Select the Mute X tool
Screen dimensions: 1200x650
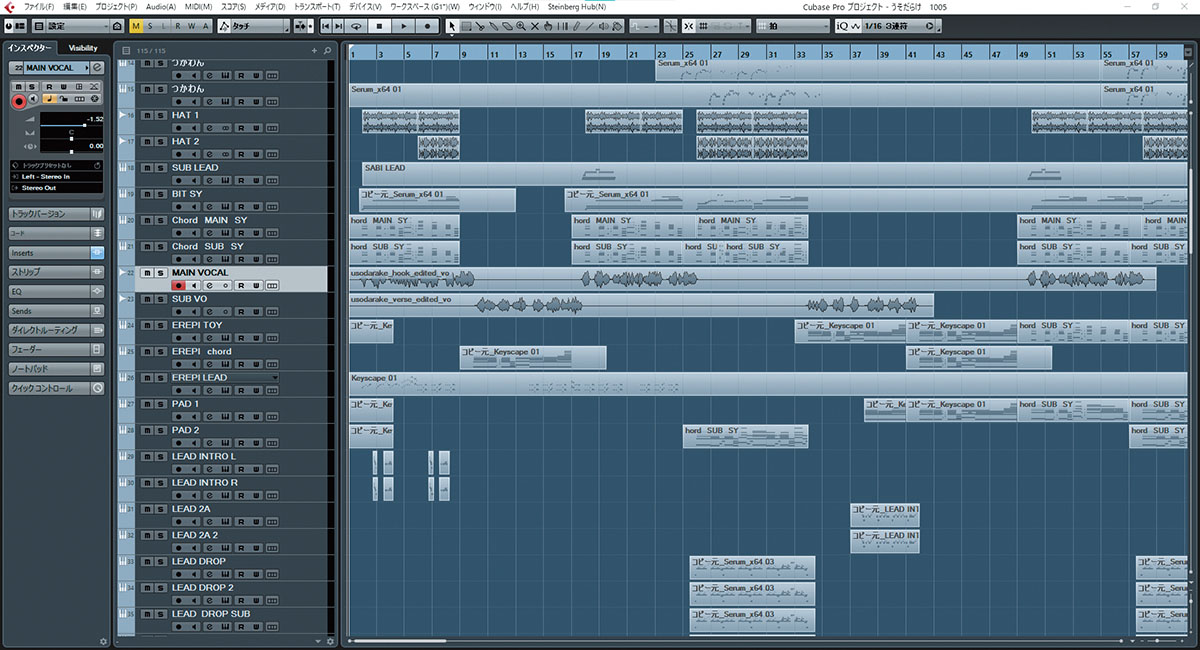pyautogui.click(x=535, y=25)
